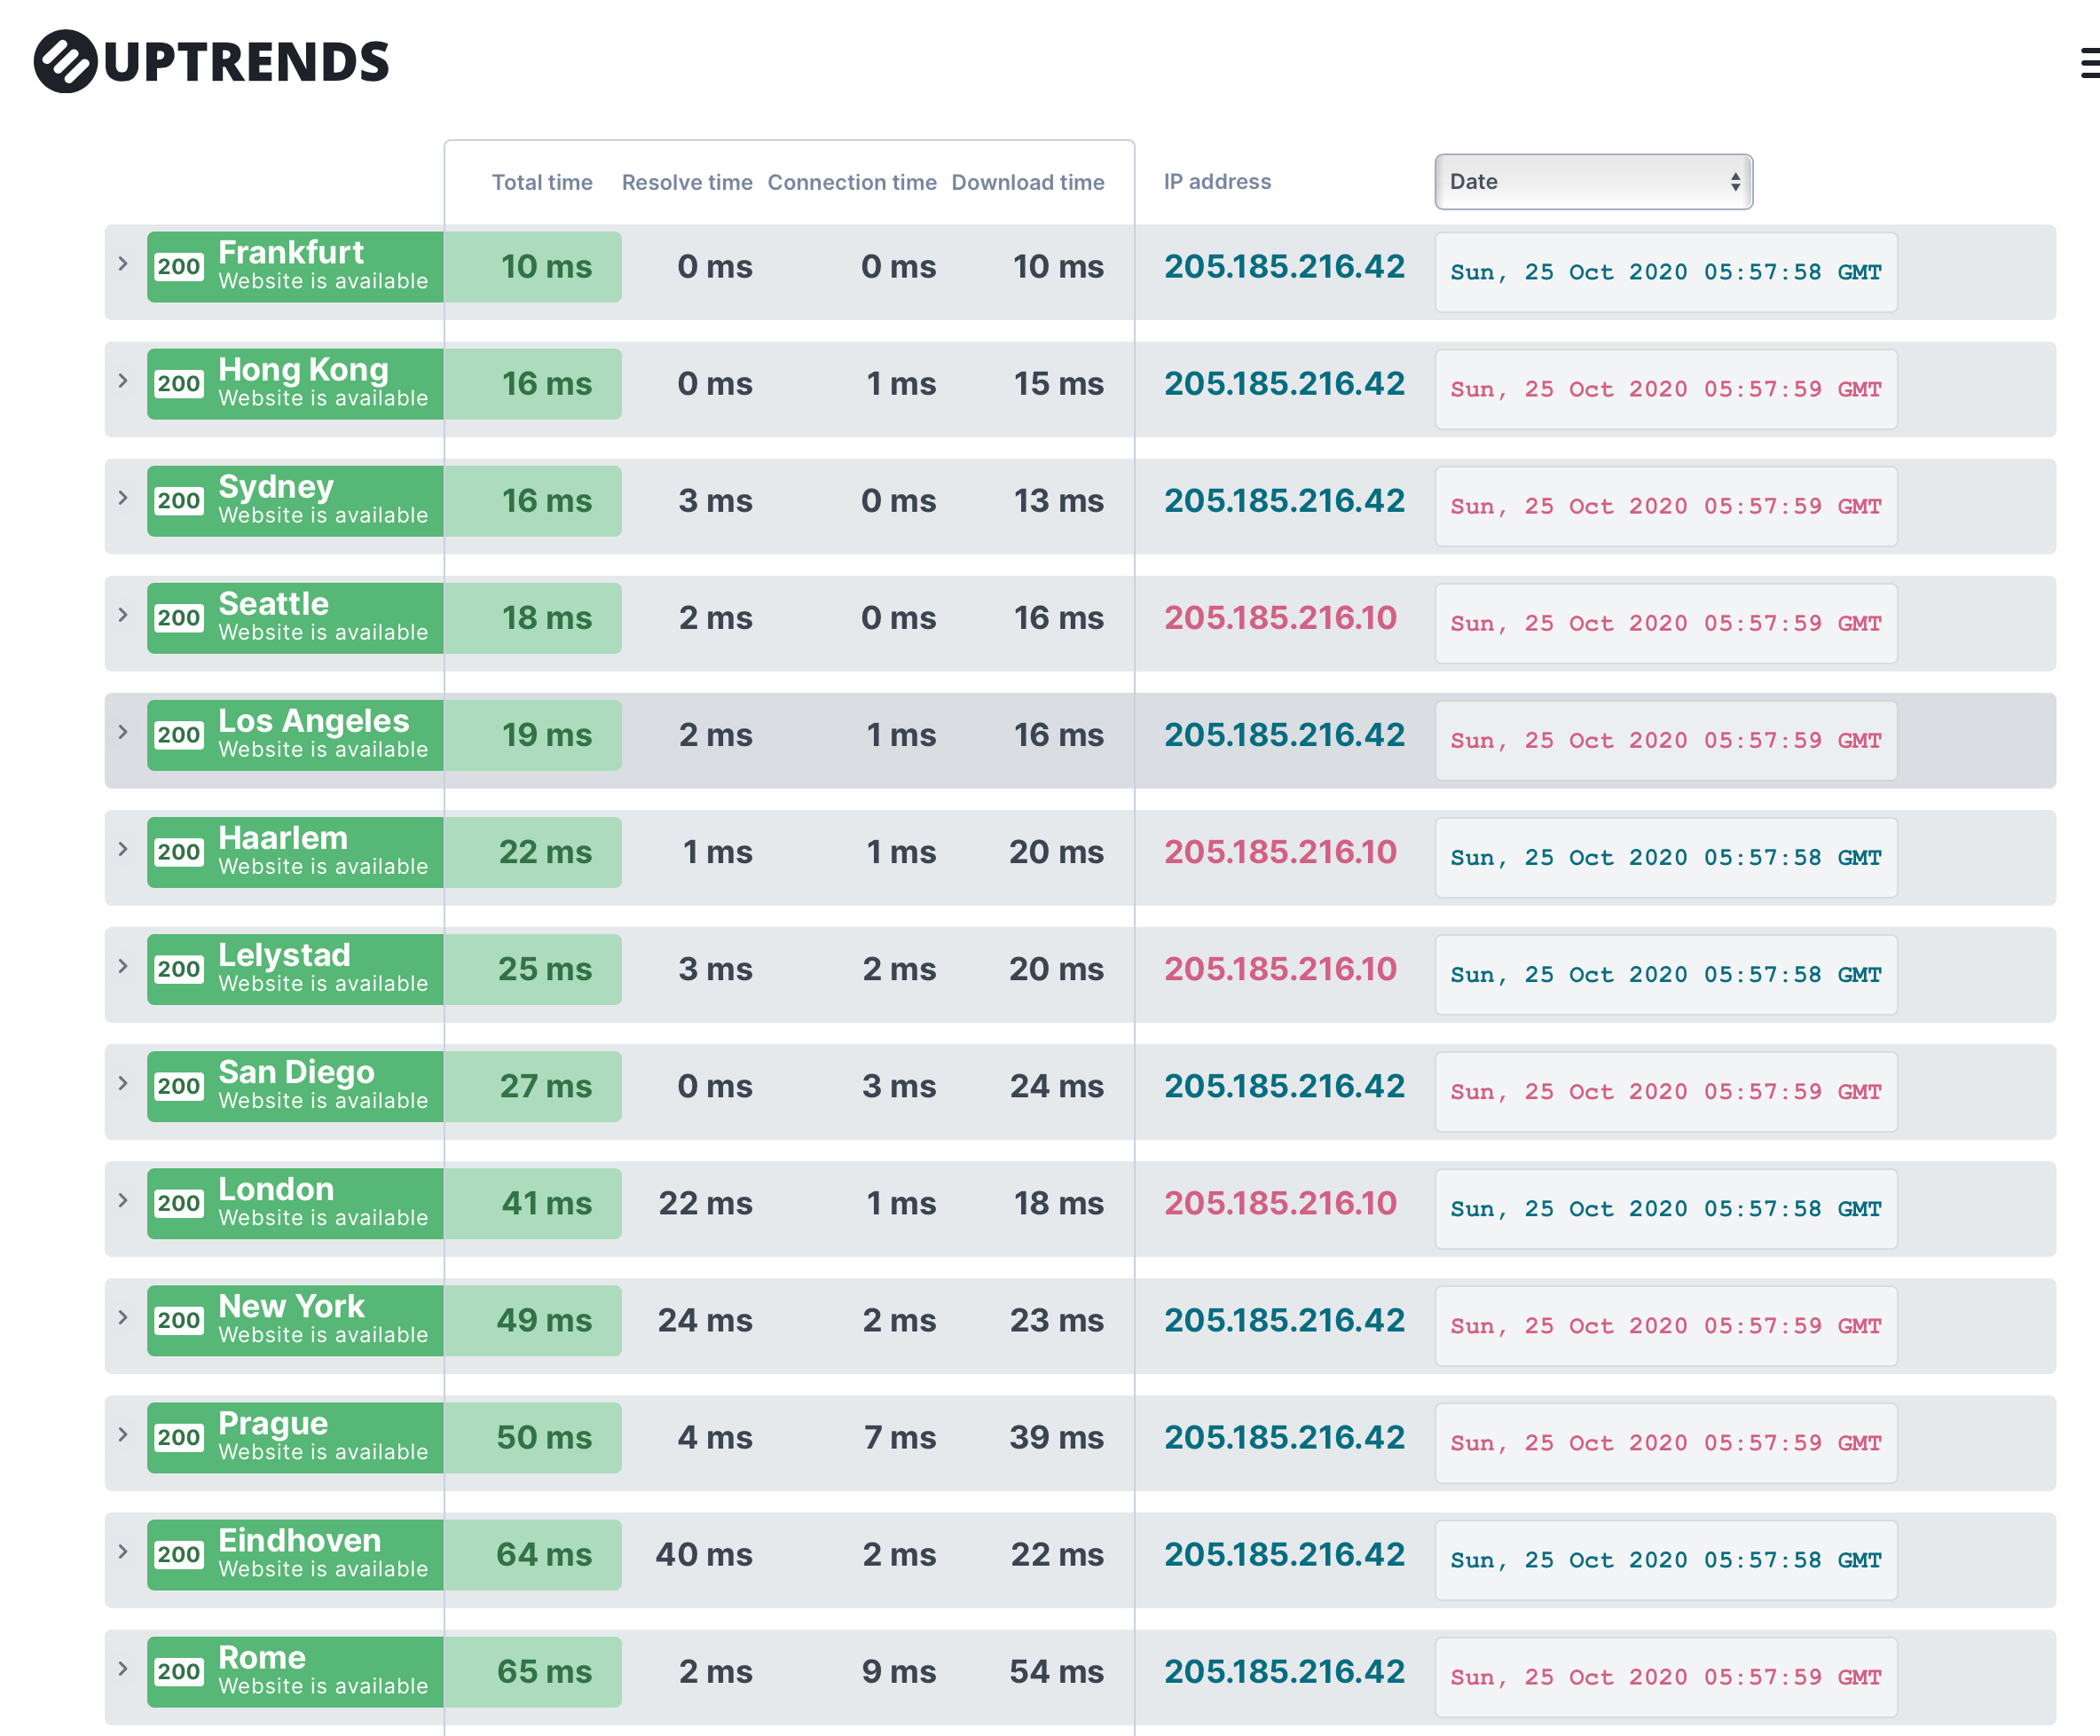Click Haarlem IP address 205.185.216.10

pos(1280,852)
